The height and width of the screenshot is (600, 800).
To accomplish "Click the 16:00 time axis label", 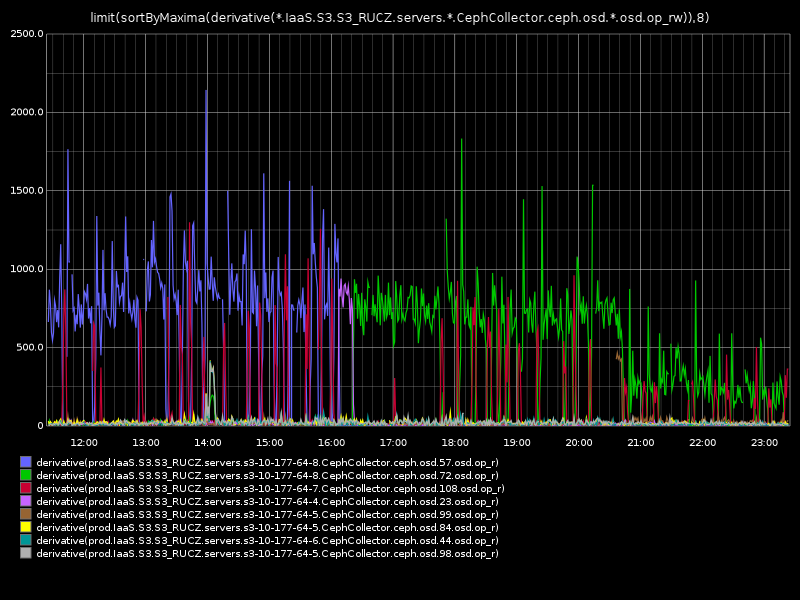I will pos(332,443).
